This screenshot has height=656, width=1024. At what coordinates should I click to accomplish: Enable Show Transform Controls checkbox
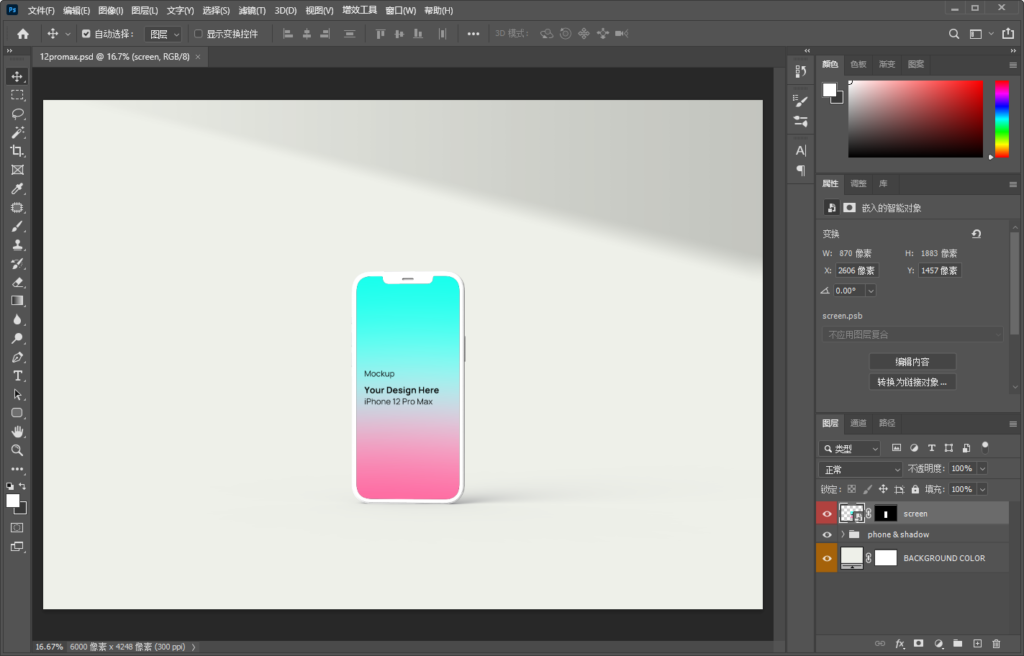pos(198,34)
